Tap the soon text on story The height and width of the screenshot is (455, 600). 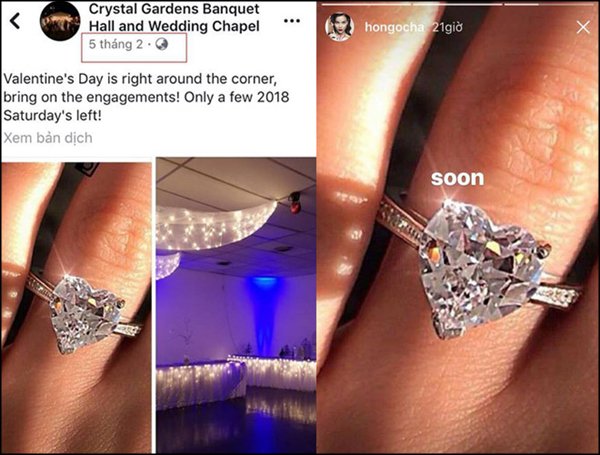click(x=457, y=178)
